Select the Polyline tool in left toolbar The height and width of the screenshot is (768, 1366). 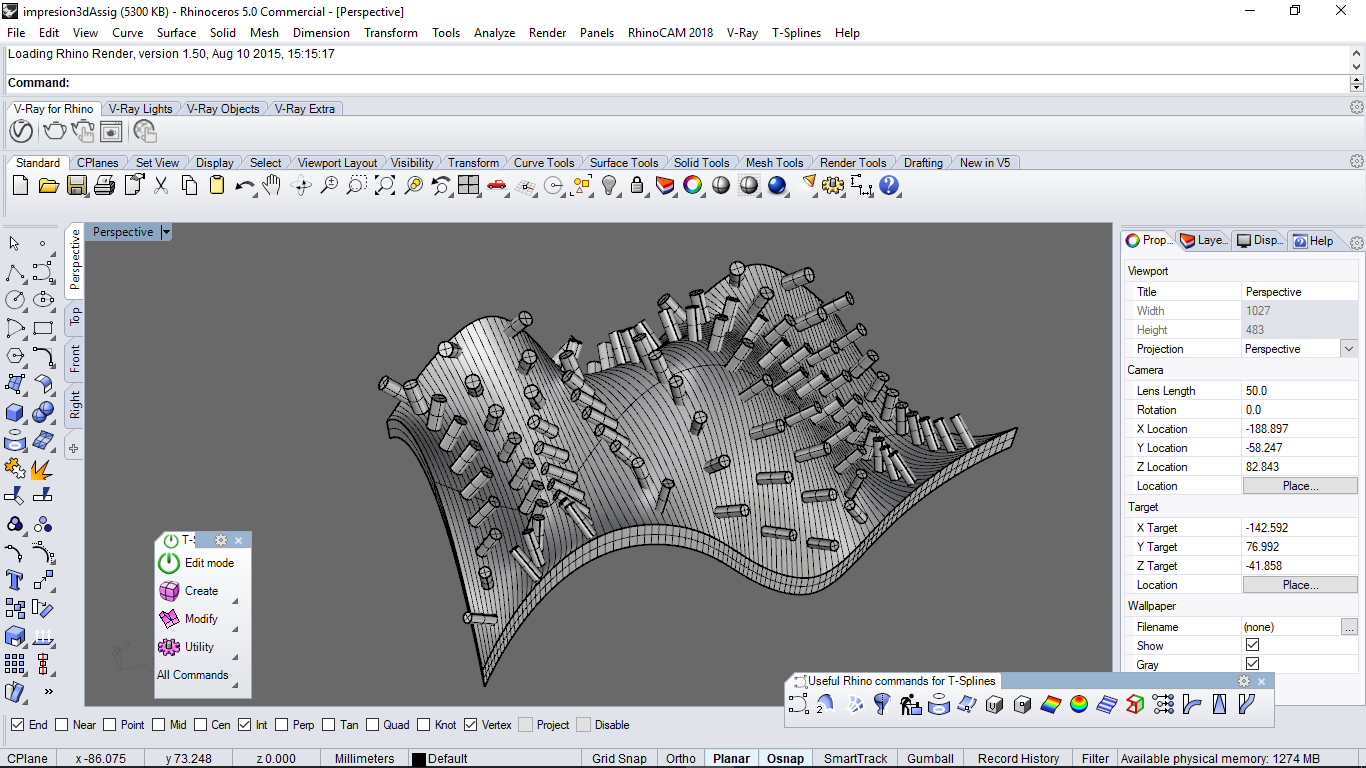[x=15, y=272]
